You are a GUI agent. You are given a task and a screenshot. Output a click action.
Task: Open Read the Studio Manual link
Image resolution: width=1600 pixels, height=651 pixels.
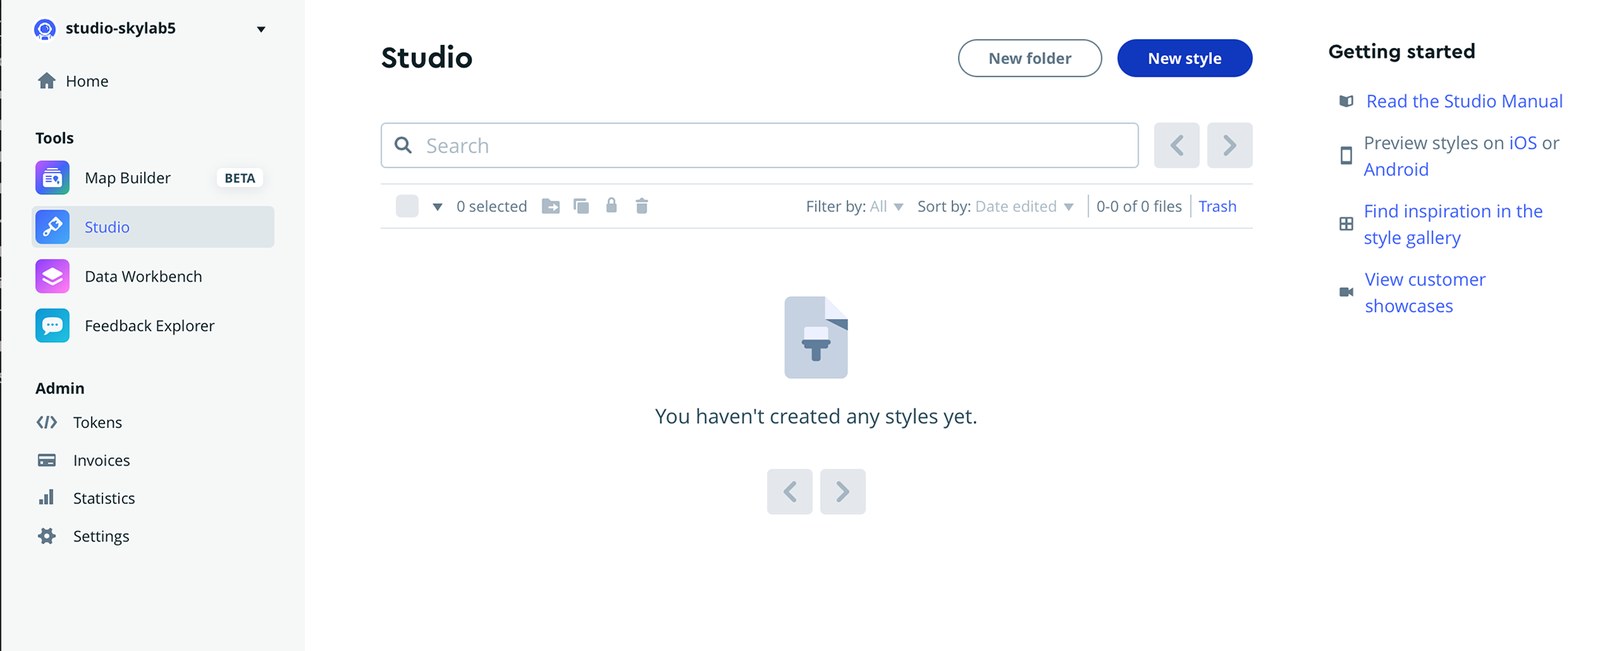click(x=1464, y=101)
